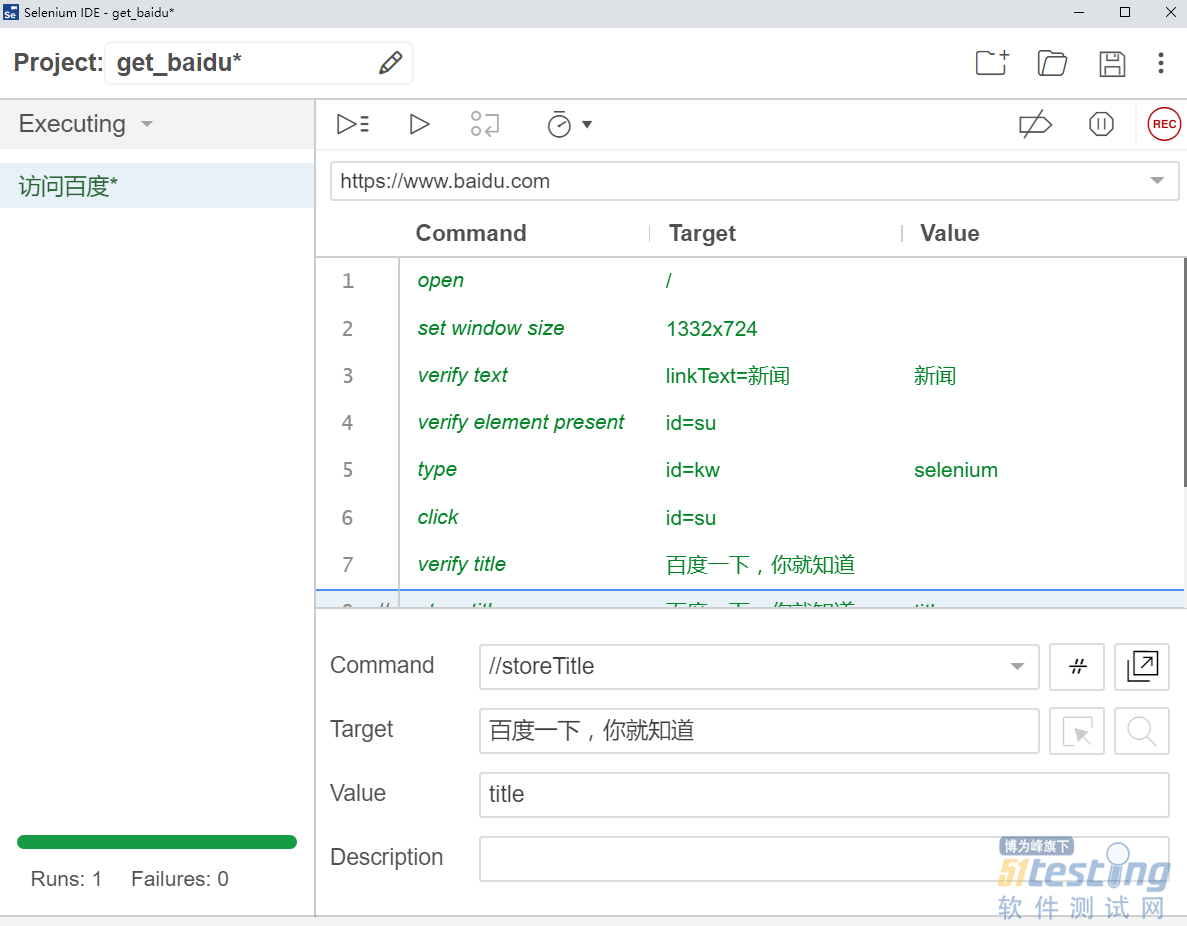Expand the command editor dropdown arrow
The image size is (1187, 926).
pos(1017,666)
